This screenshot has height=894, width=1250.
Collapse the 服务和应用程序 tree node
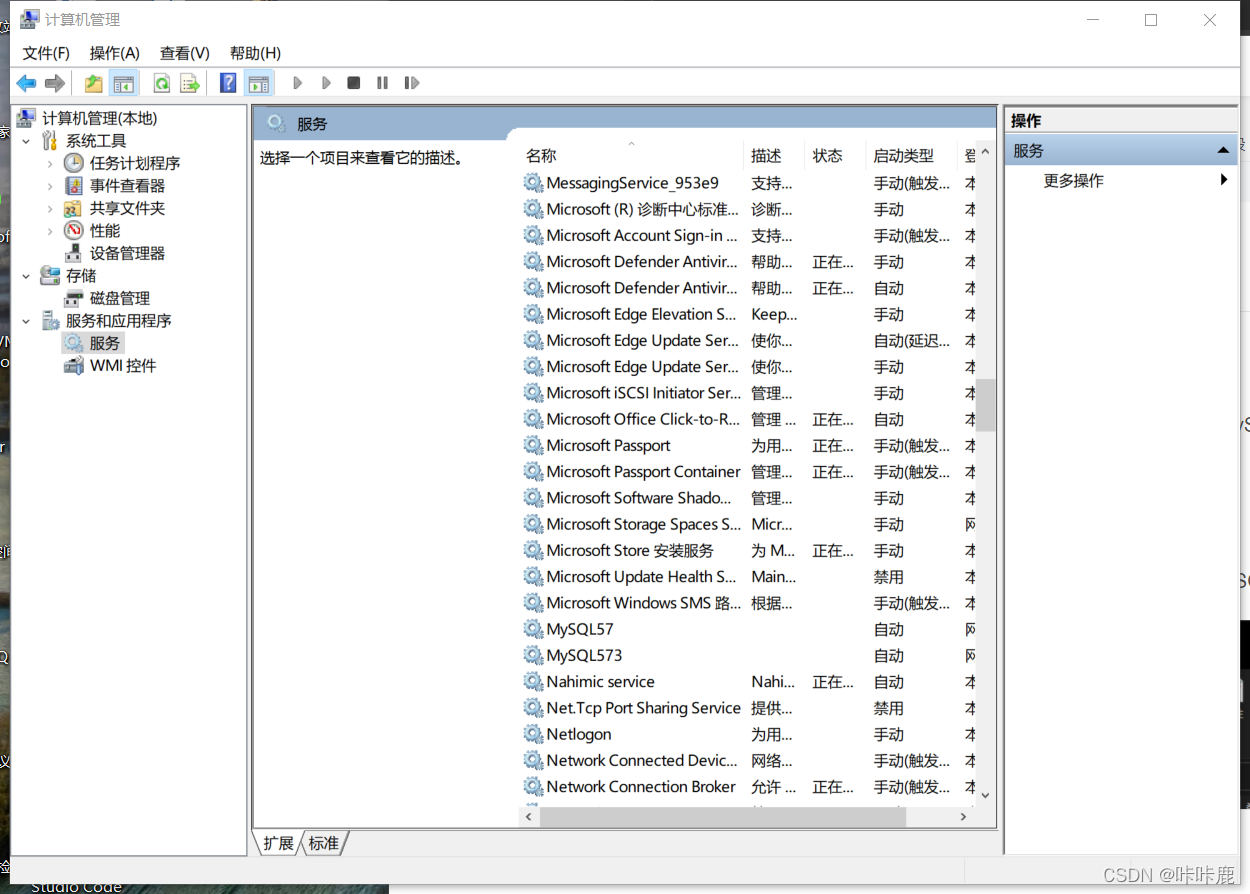[26, 321]
